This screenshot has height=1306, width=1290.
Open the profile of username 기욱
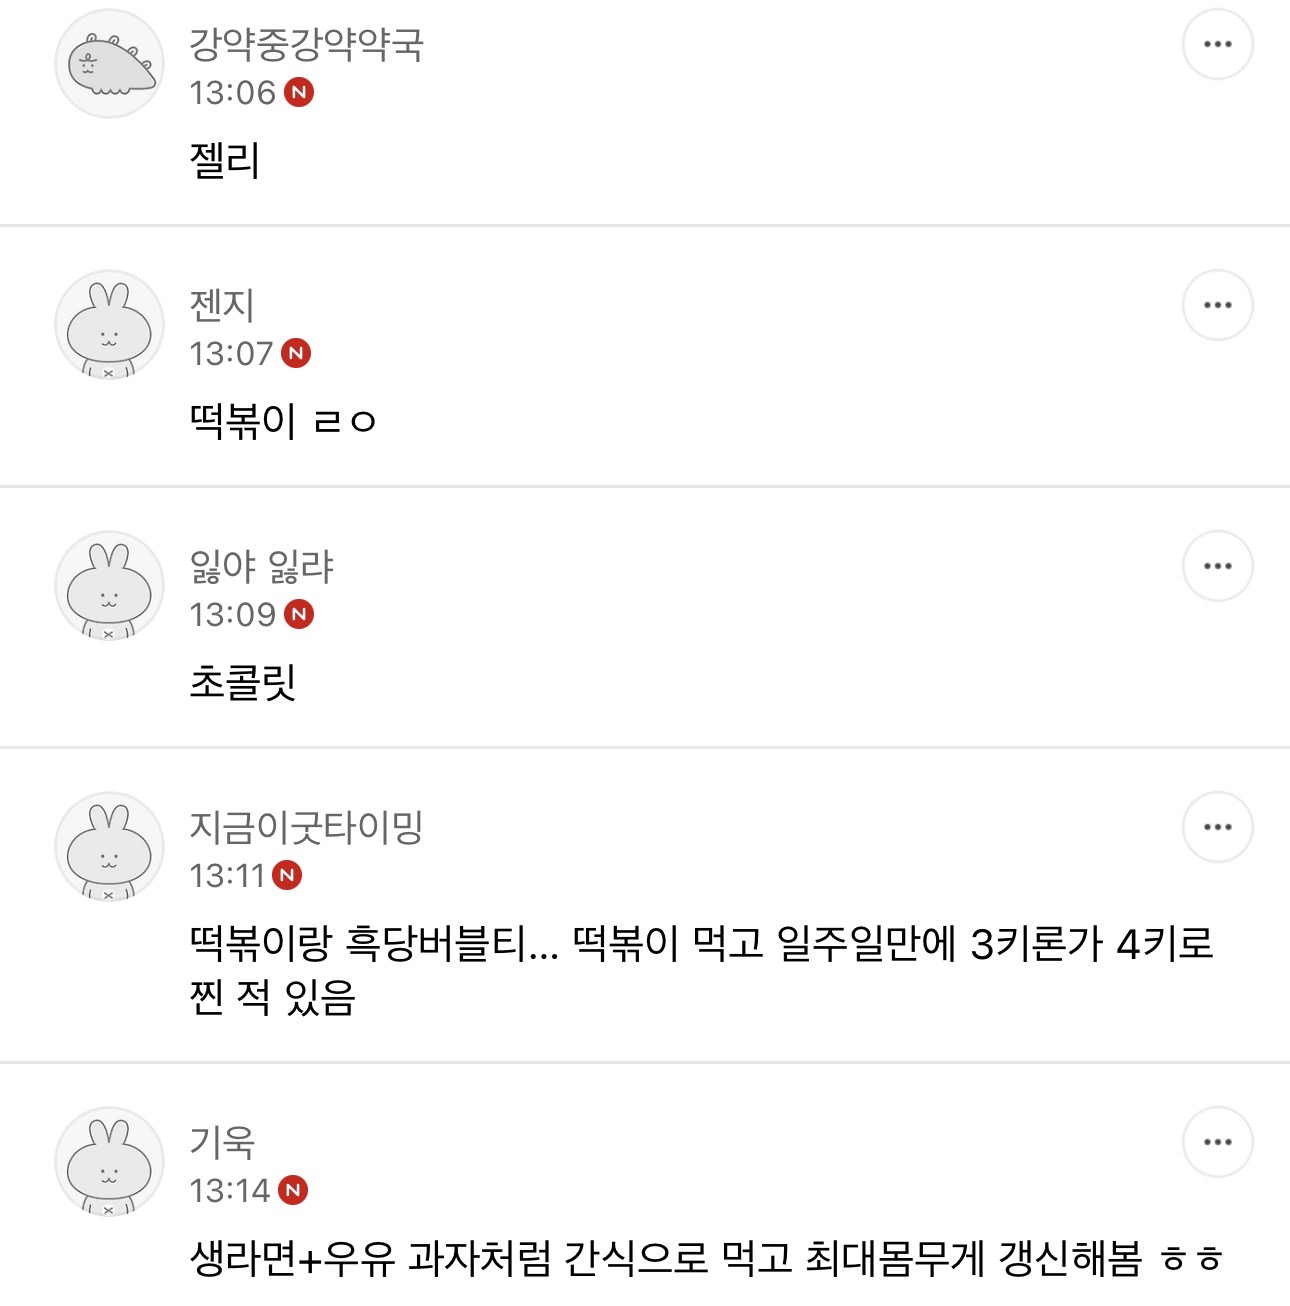coord(222,1142)
